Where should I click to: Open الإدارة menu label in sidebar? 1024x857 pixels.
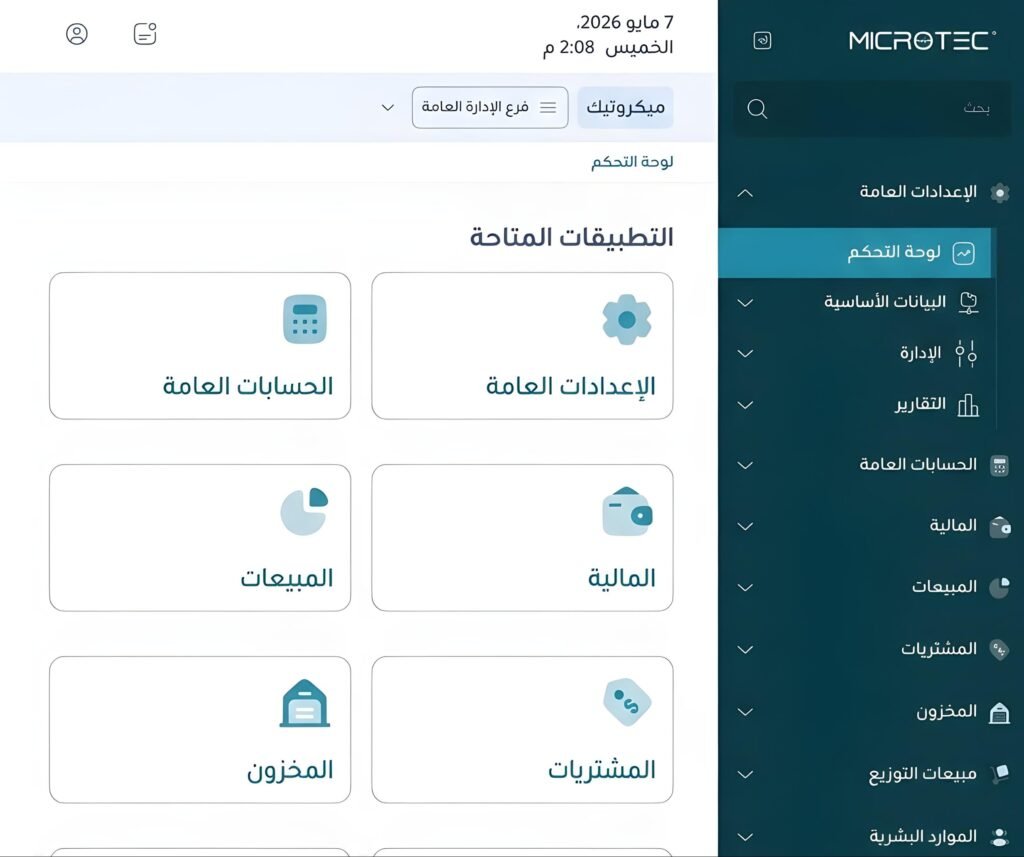(x=921, y=353)
